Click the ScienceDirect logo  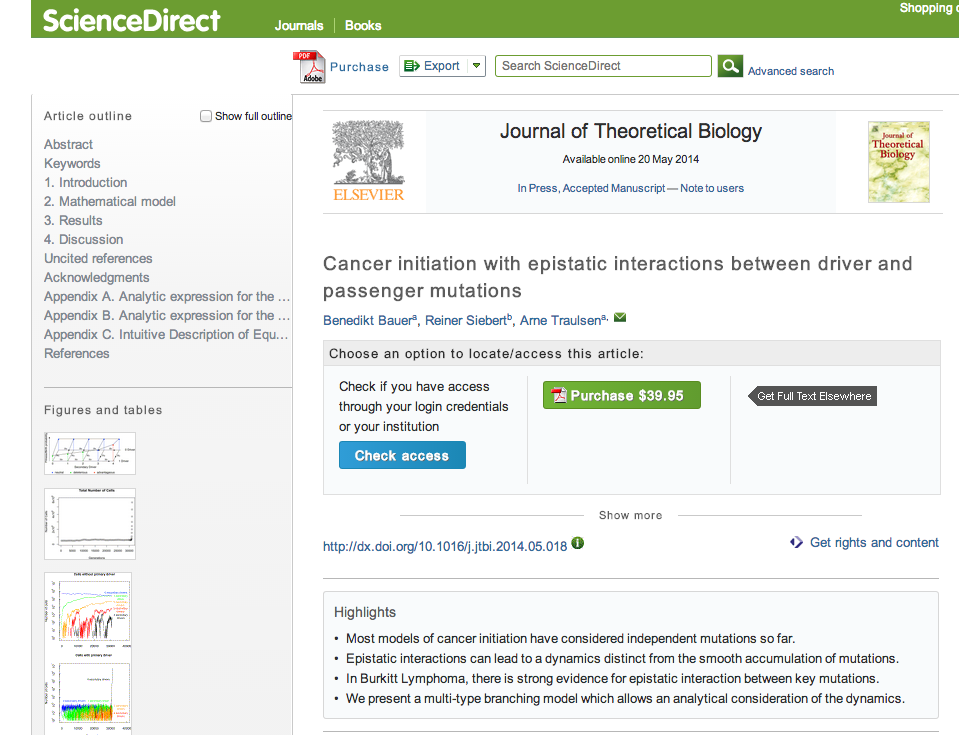[132, 20]
